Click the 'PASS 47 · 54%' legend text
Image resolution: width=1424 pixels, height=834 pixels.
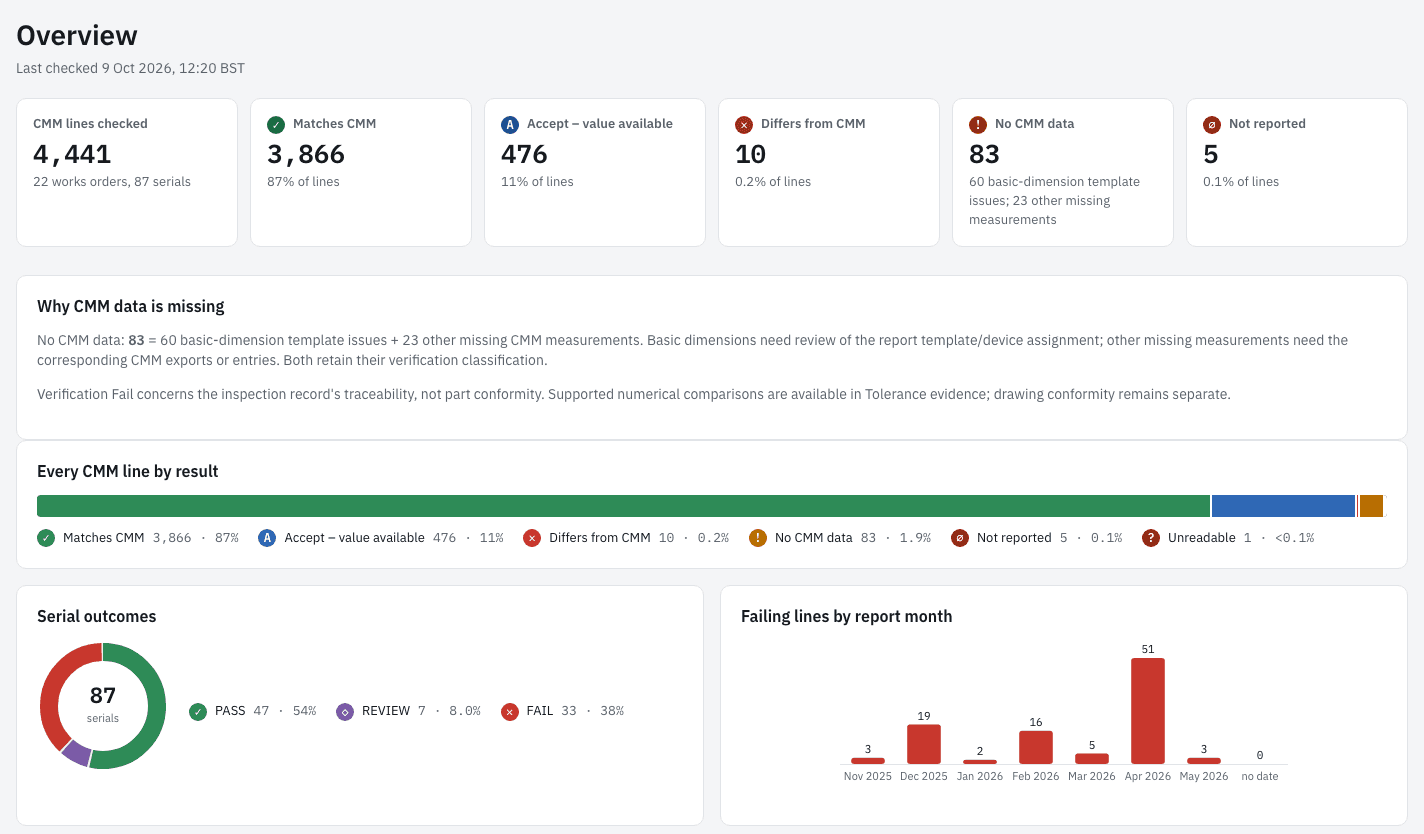(266, 711)
